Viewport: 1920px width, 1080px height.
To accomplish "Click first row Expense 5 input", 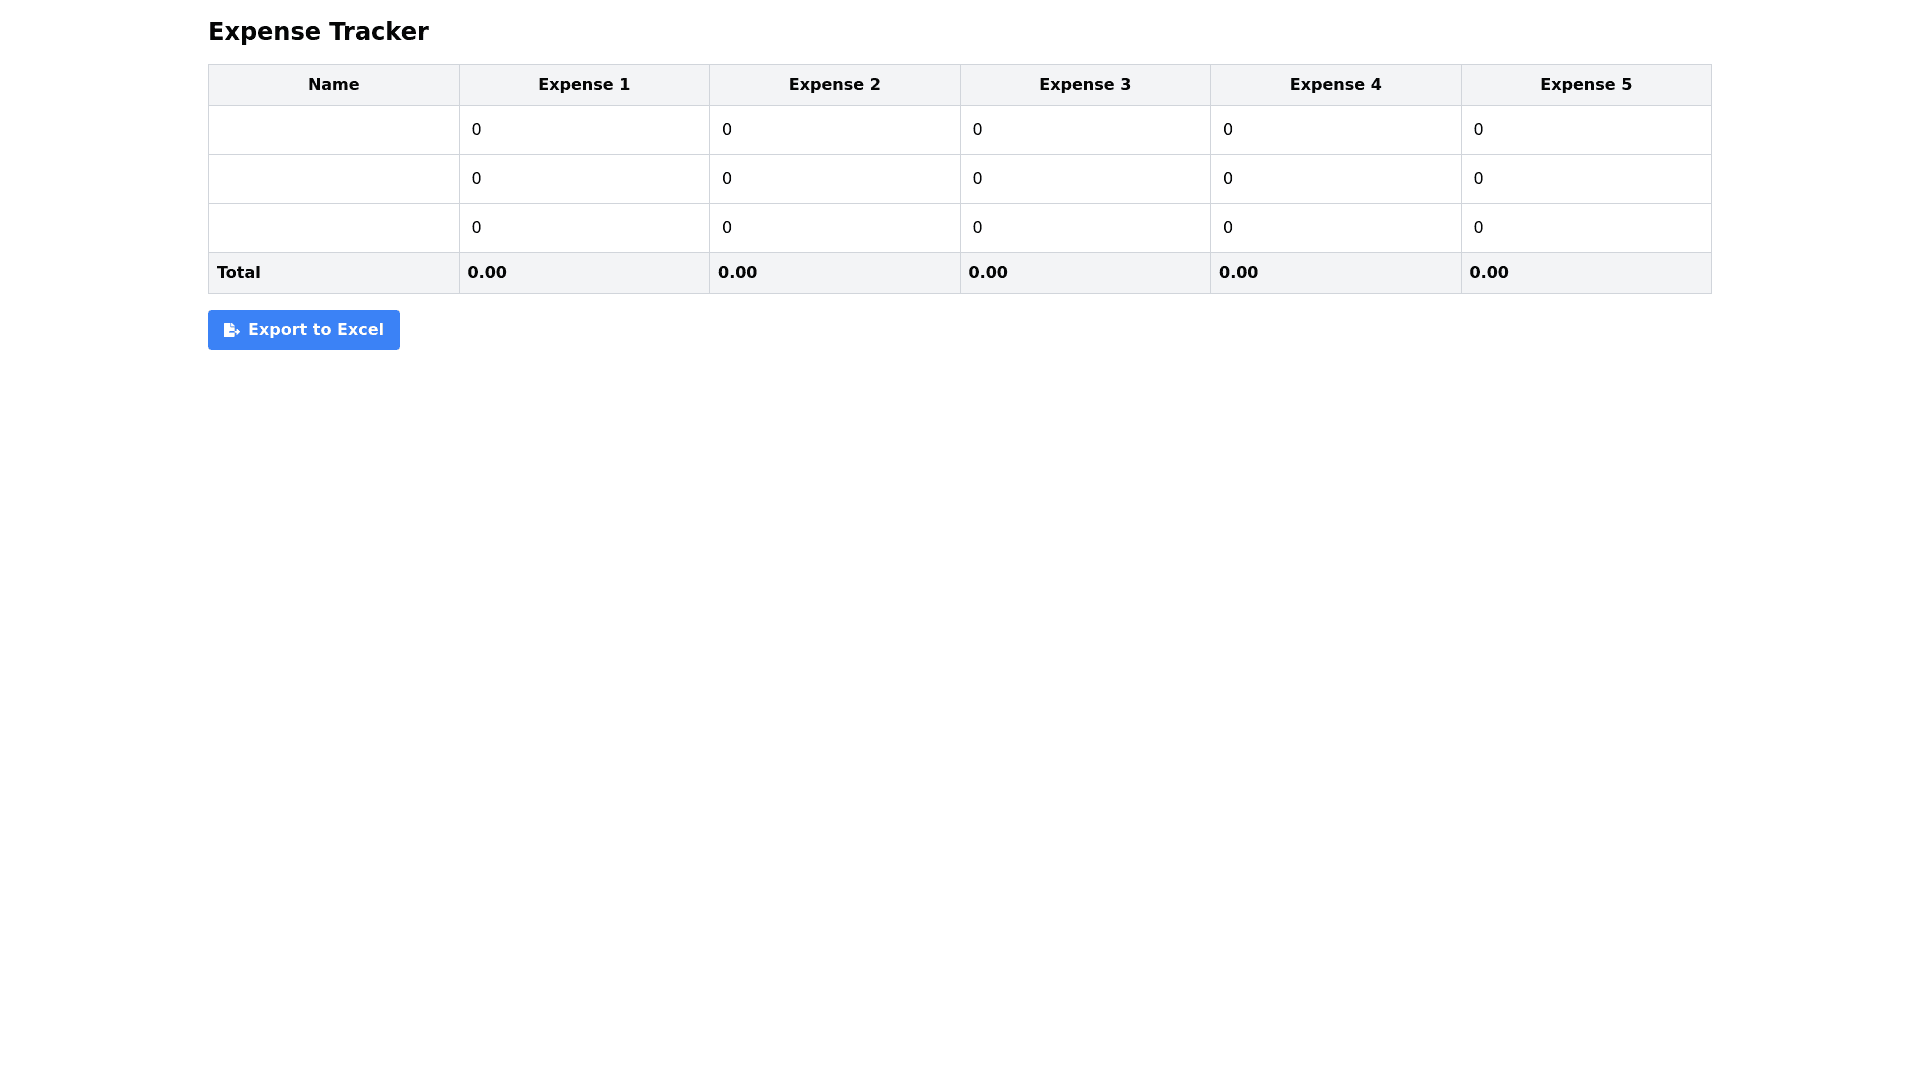I will coord(1586,130).
